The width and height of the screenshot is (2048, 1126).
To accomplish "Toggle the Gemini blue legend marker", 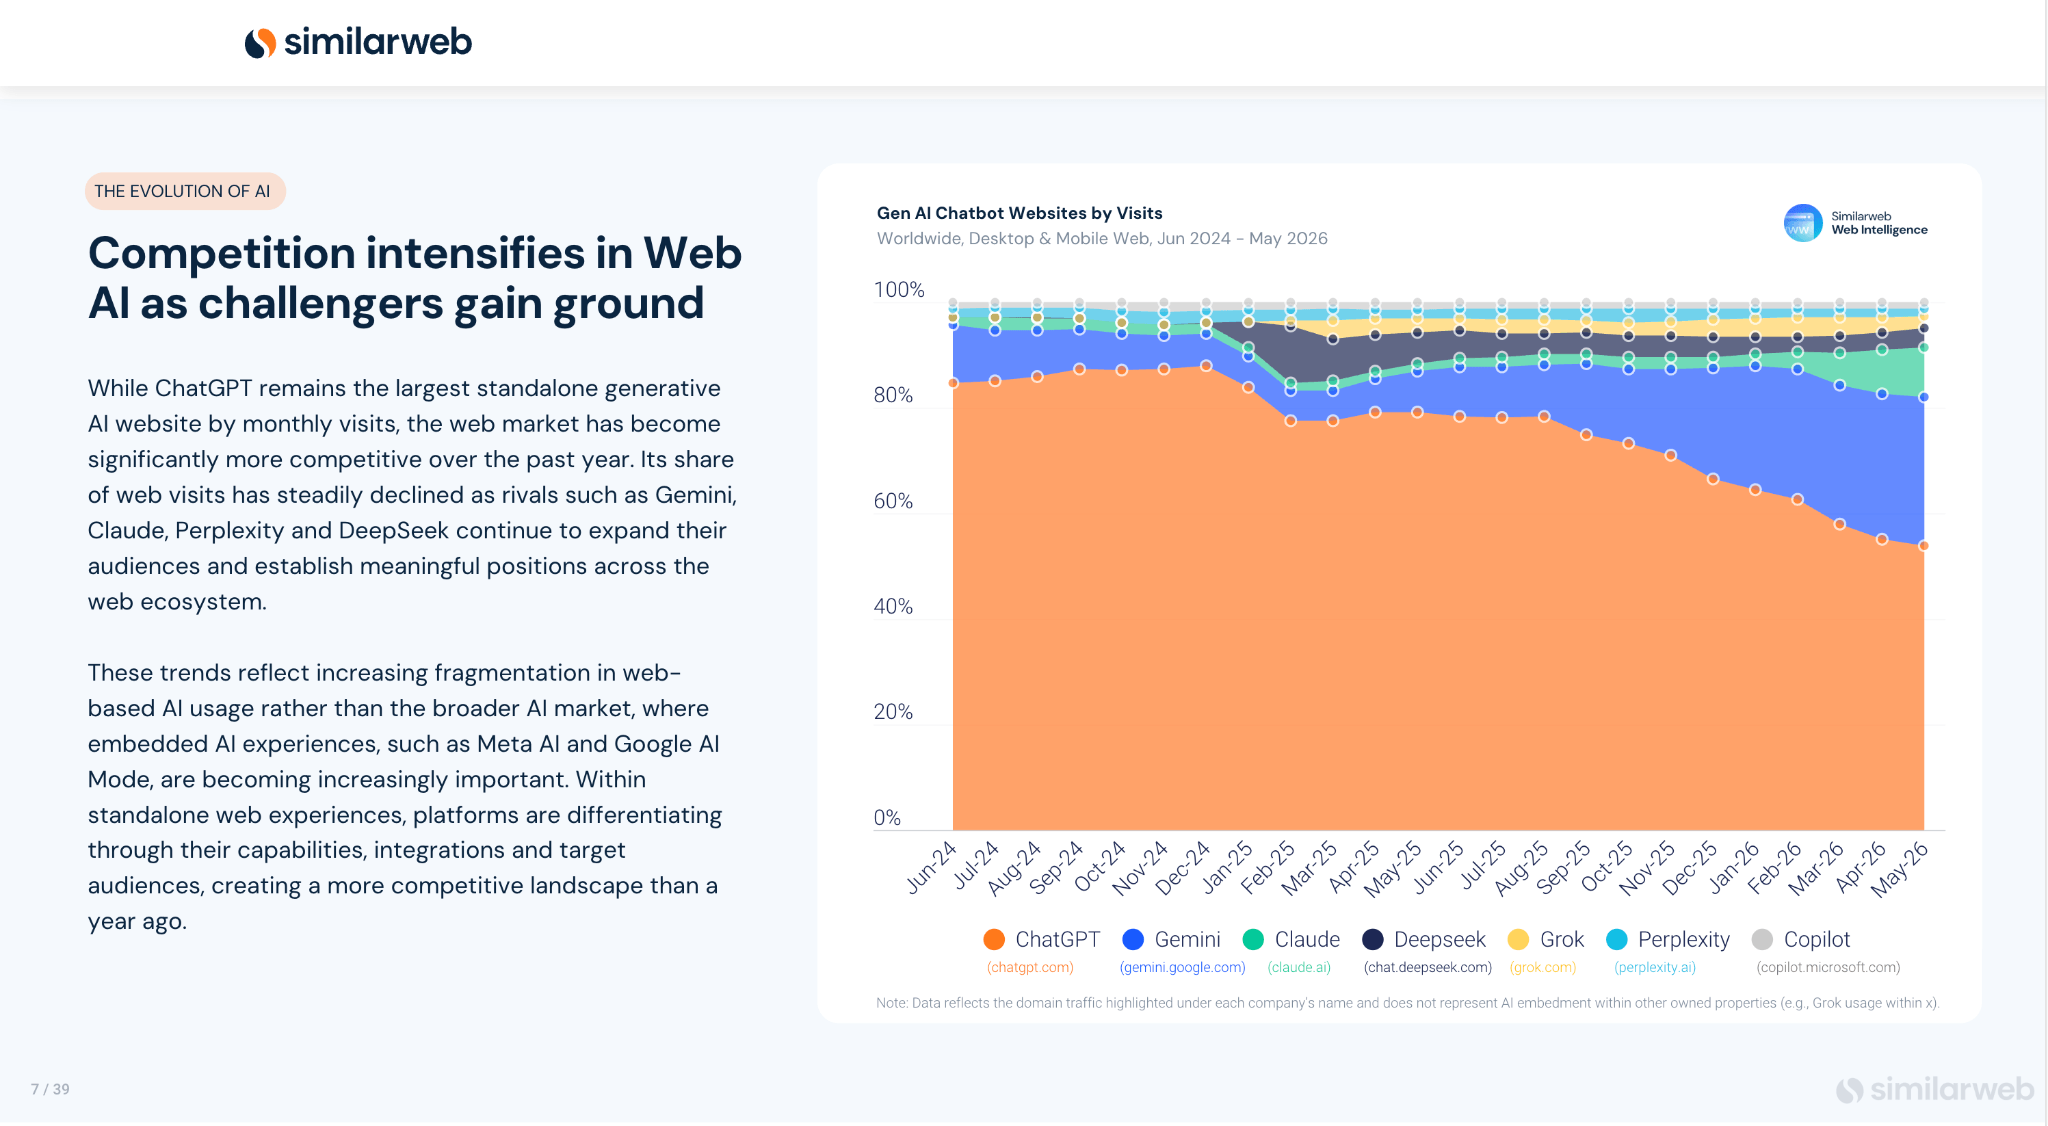I will (x=1133, y=939).
